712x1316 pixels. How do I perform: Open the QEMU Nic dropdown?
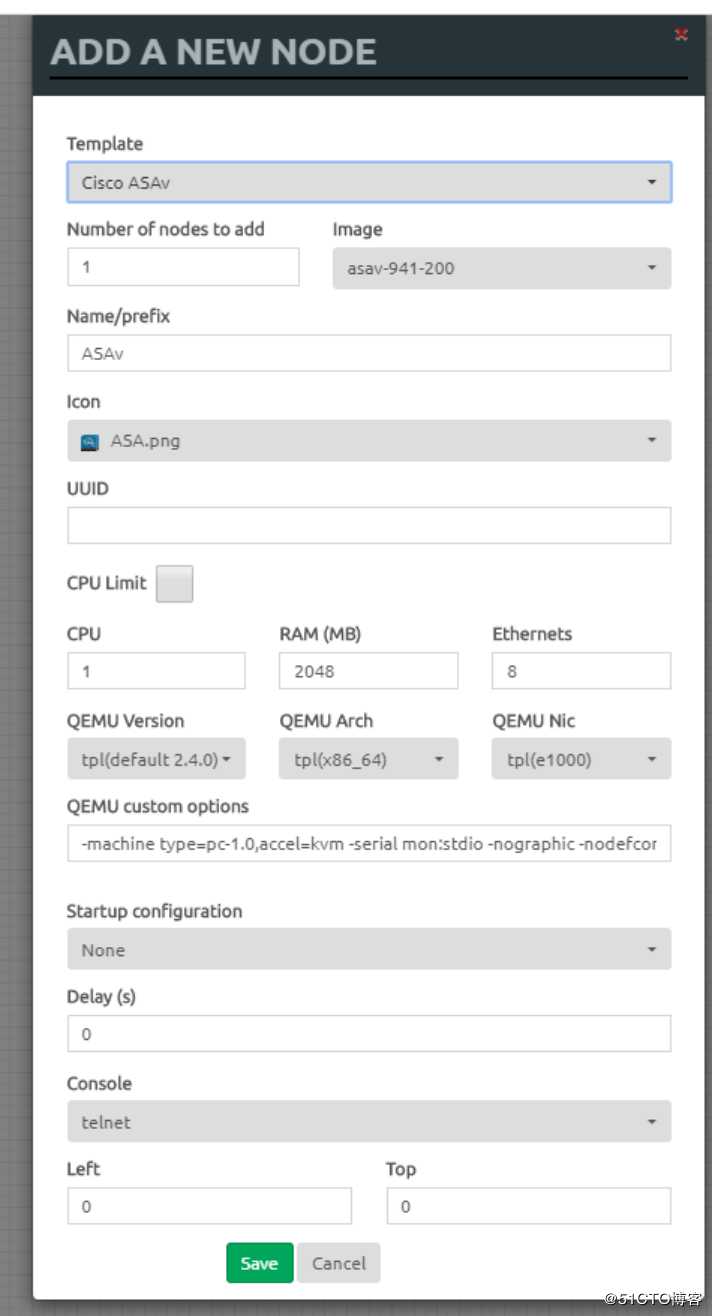coord(581,759)
